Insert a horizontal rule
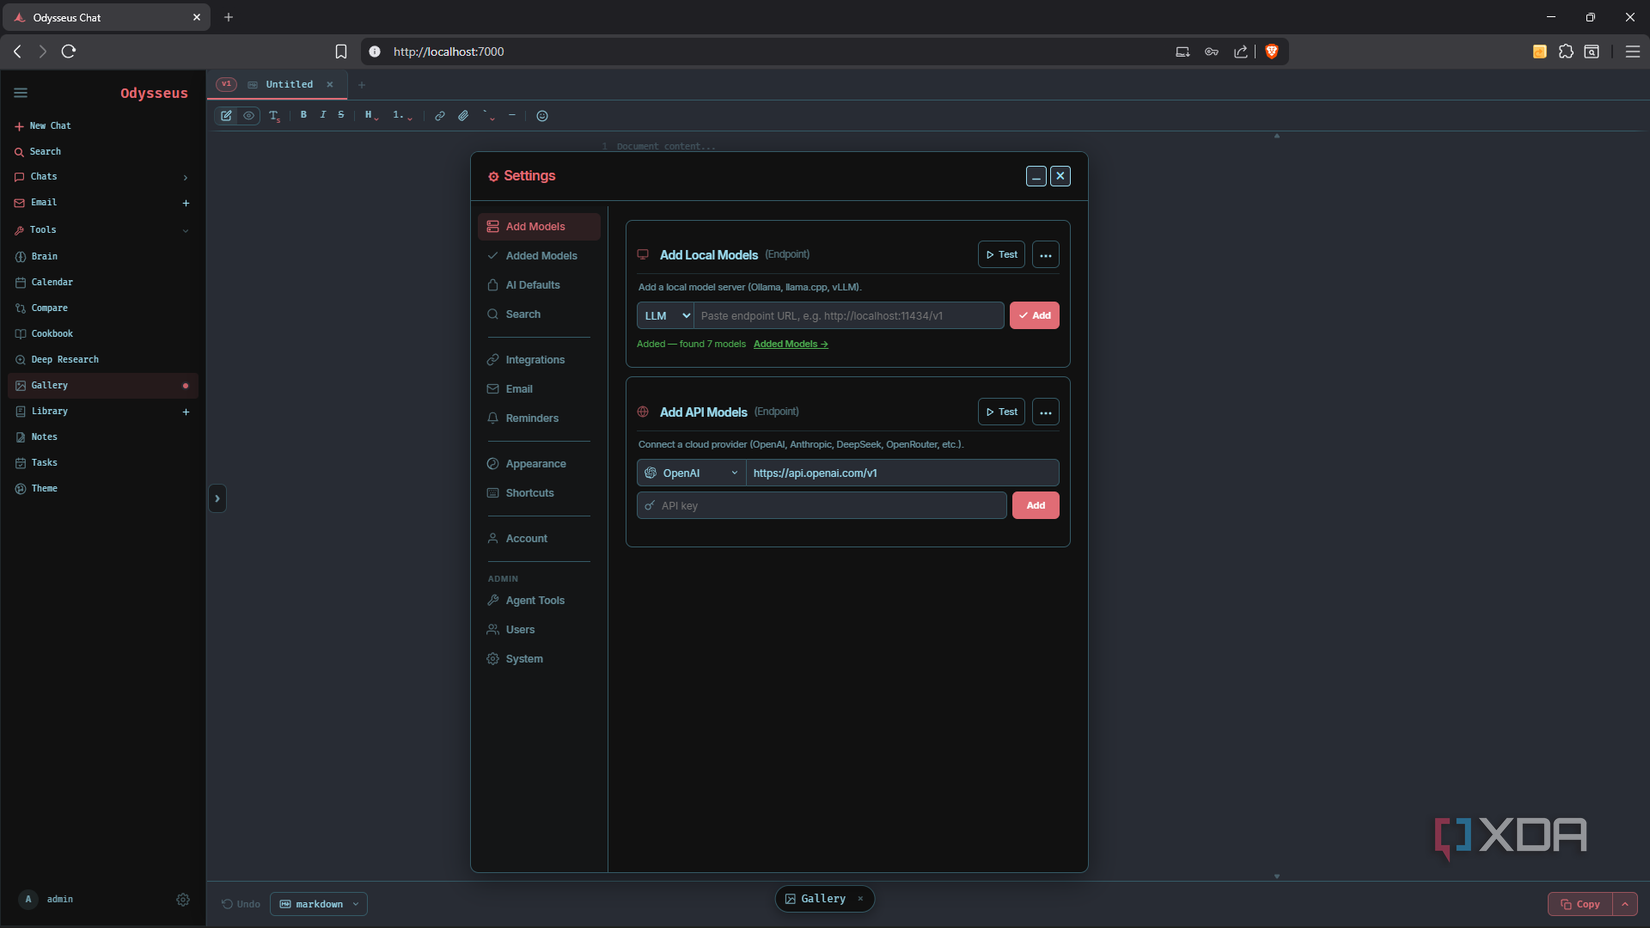 tap(512, 116)
